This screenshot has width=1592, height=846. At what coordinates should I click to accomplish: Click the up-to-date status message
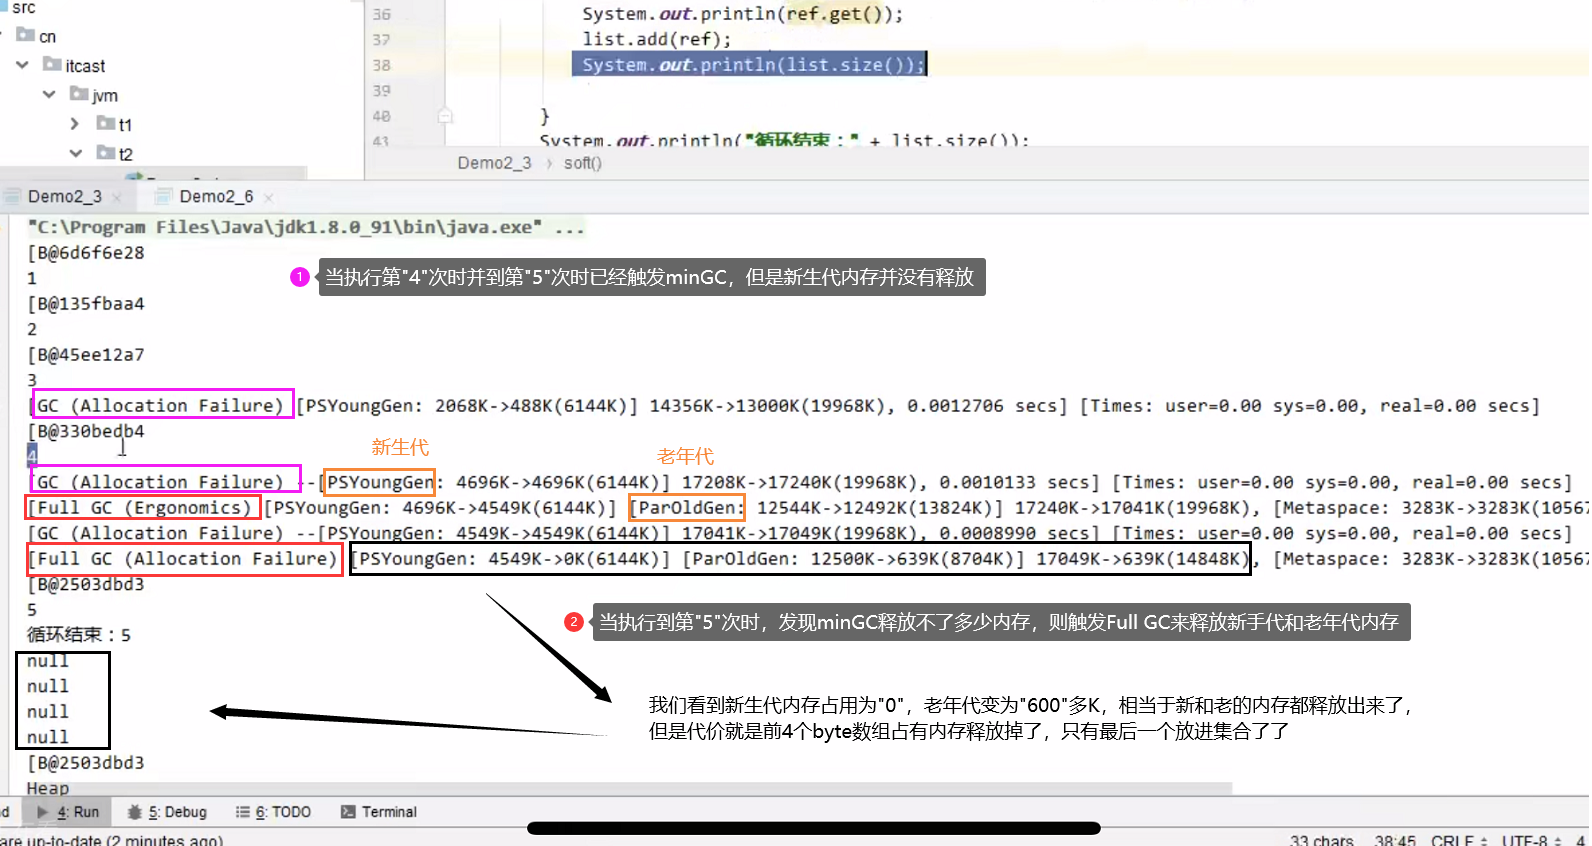[x=112, y=840]
